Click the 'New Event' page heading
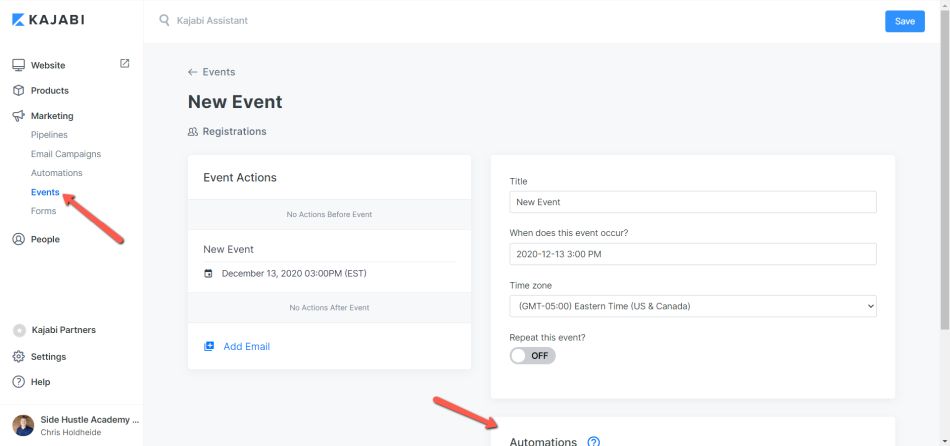Viewport: 950px width, 446px height. pos(235,101)
